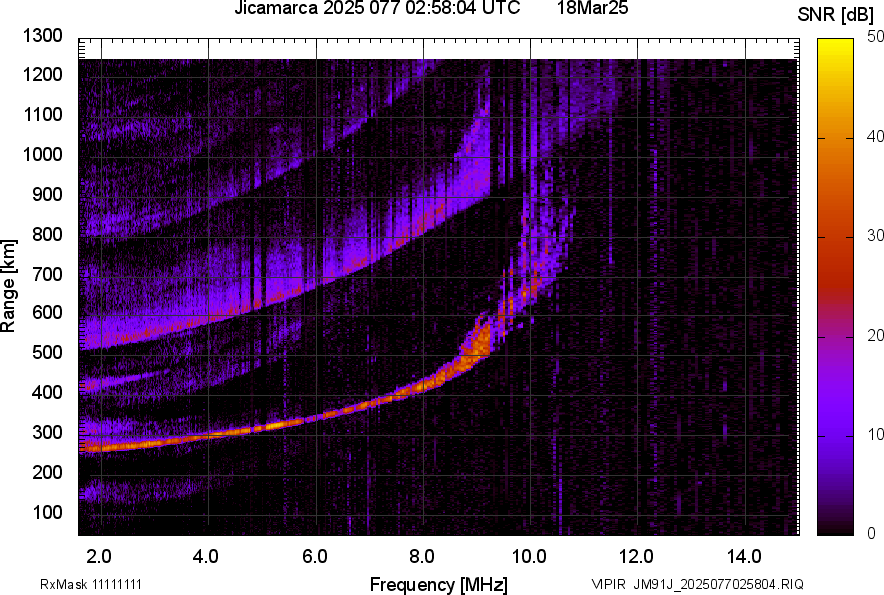Click range tick label '100'
This screenshot has height=595, width=884.
point(47,512)
